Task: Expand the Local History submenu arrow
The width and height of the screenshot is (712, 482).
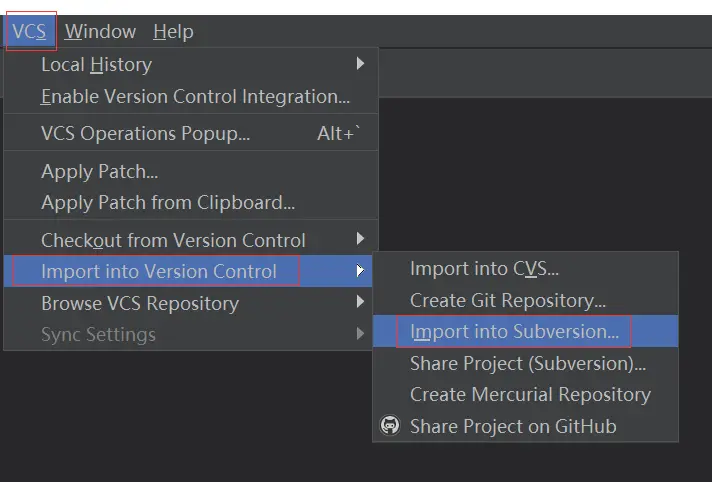Action: tap(360, 65)
